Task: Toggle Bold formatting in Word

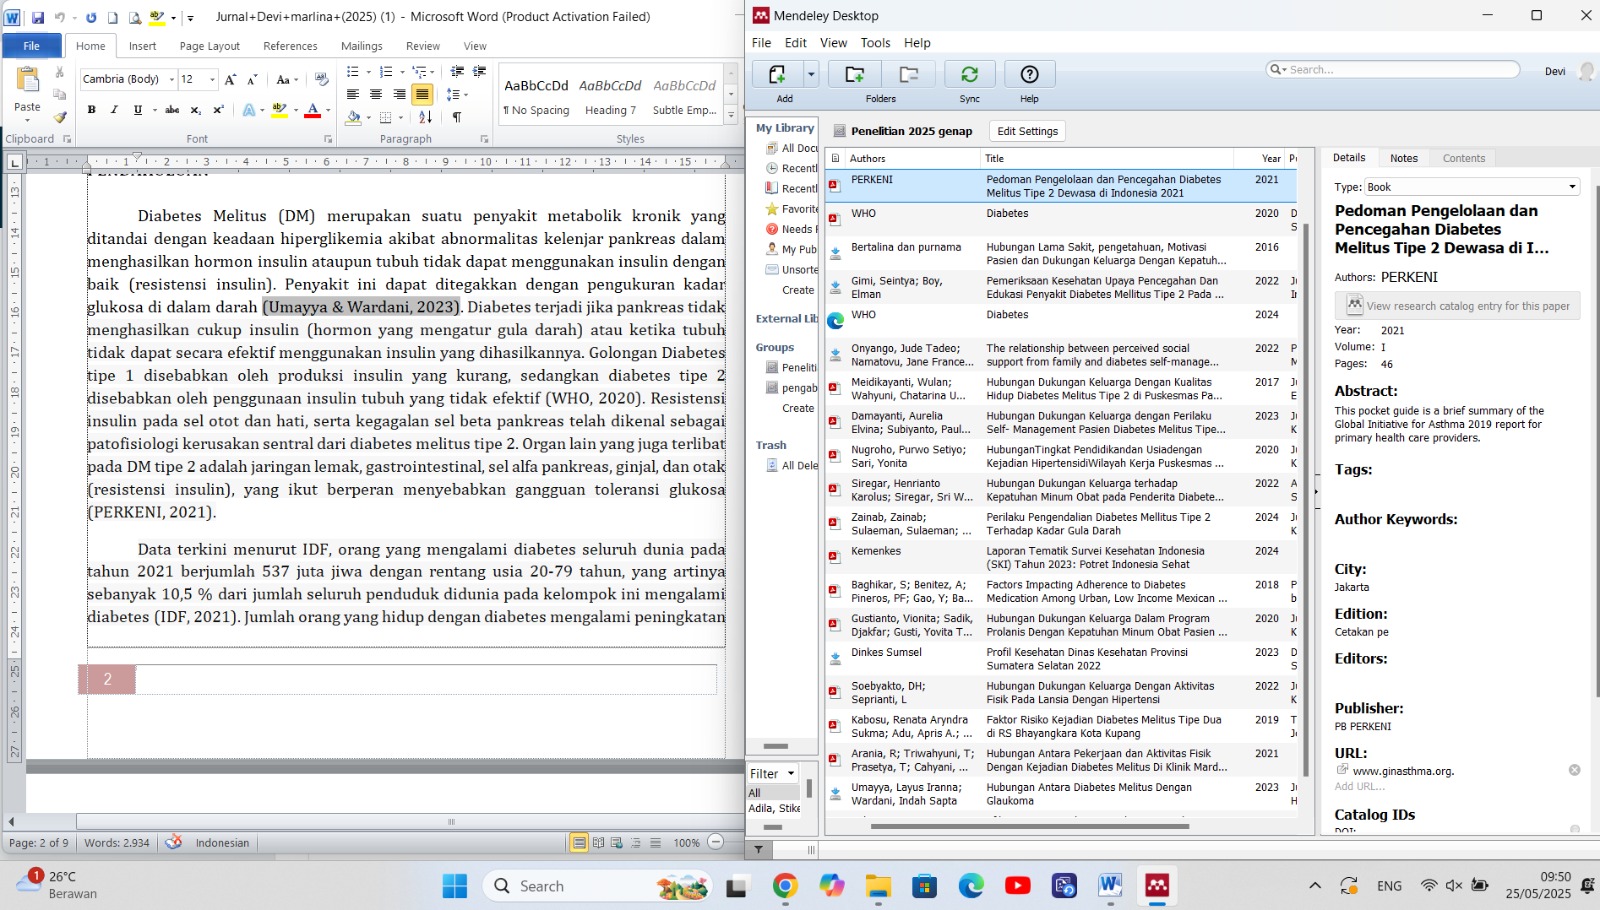Action: 91,110
